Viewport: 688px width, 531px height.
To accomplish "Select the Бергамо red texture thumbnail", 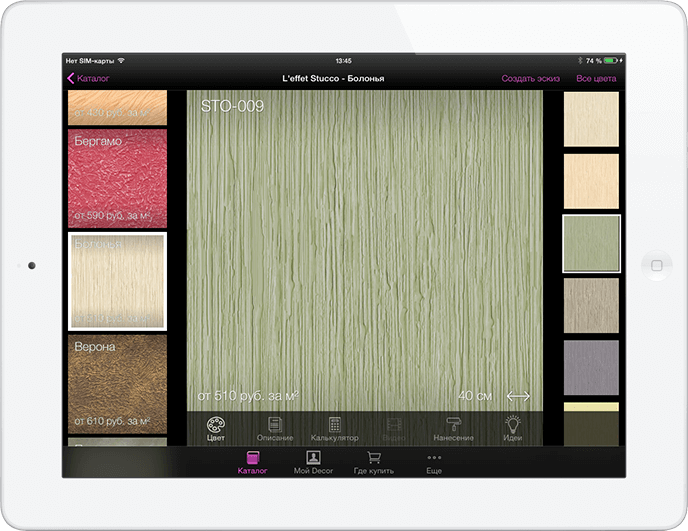I will tap(117, 177).
